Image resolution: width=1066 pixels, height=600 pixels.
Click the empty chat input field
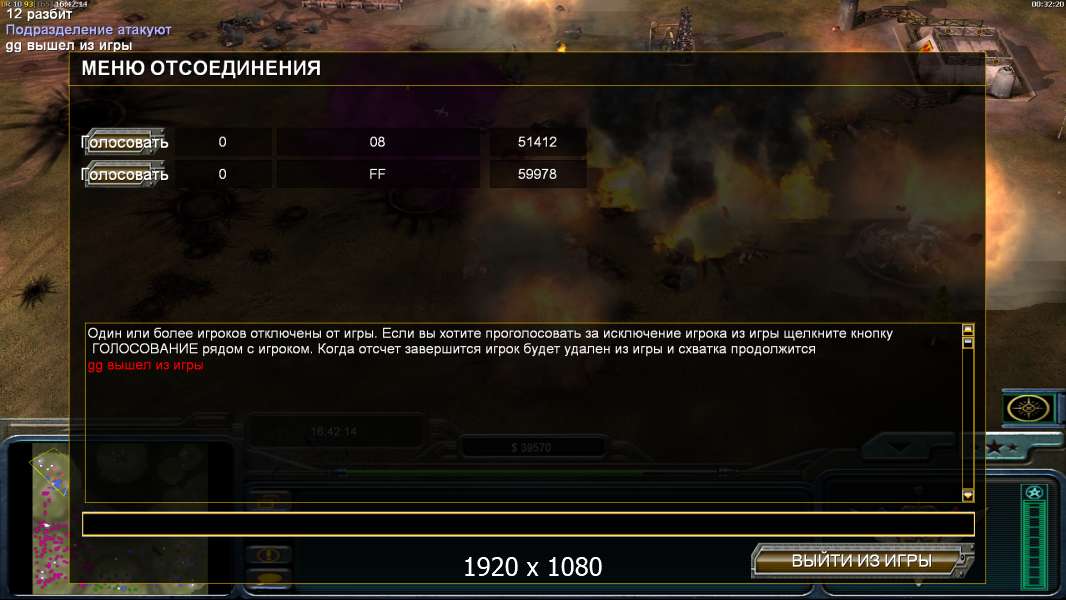pyautogui.click(x=528, y=524)
